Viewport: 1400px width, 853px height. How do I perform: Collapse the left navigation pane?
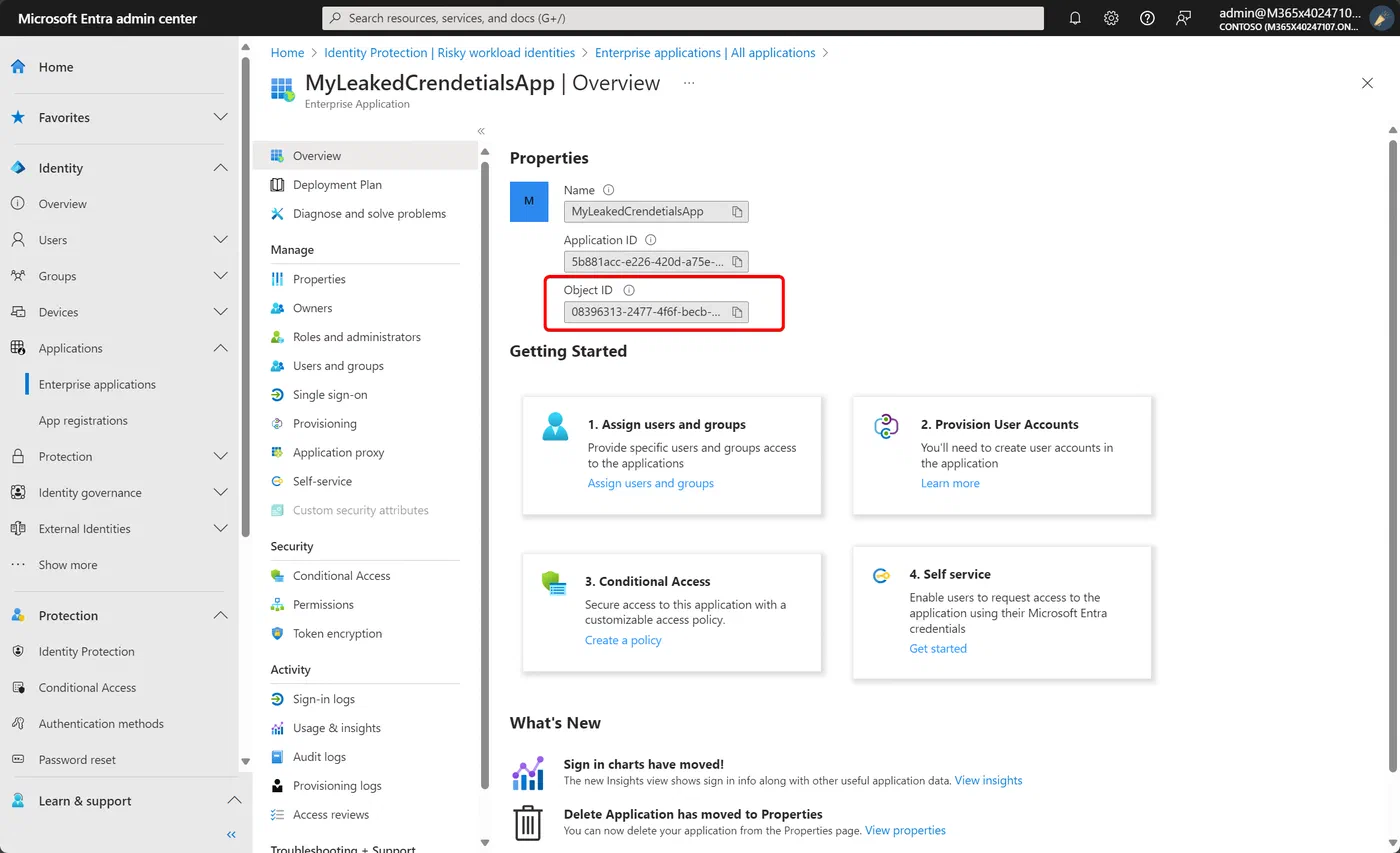pyautogui.click(x=231, y=834)
